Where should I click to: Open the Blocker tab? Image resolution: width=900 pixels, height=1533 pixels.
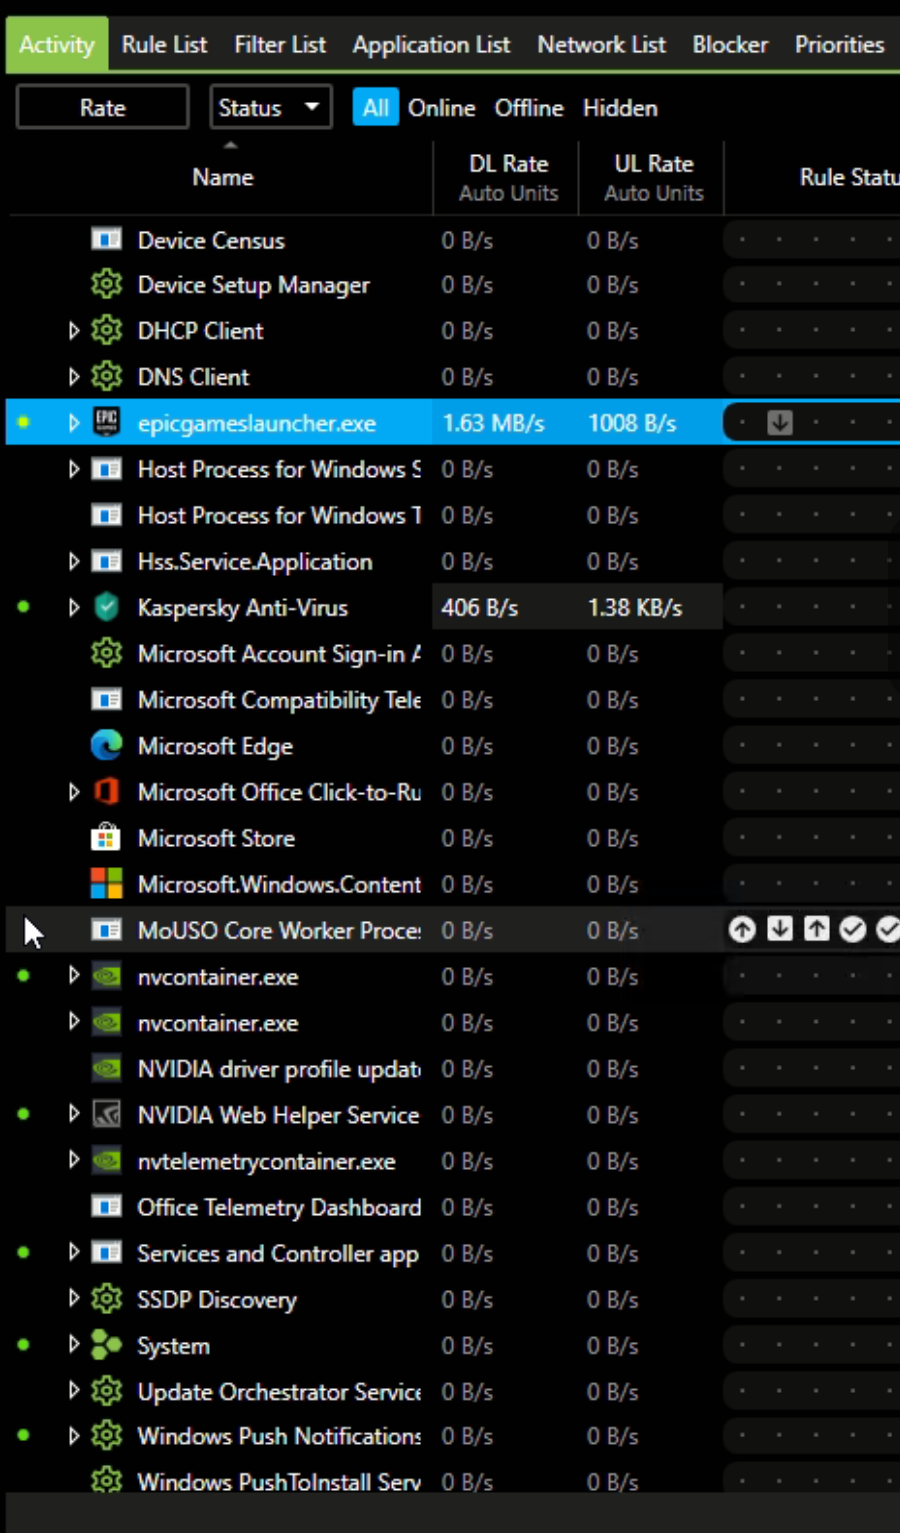[730, 45]
